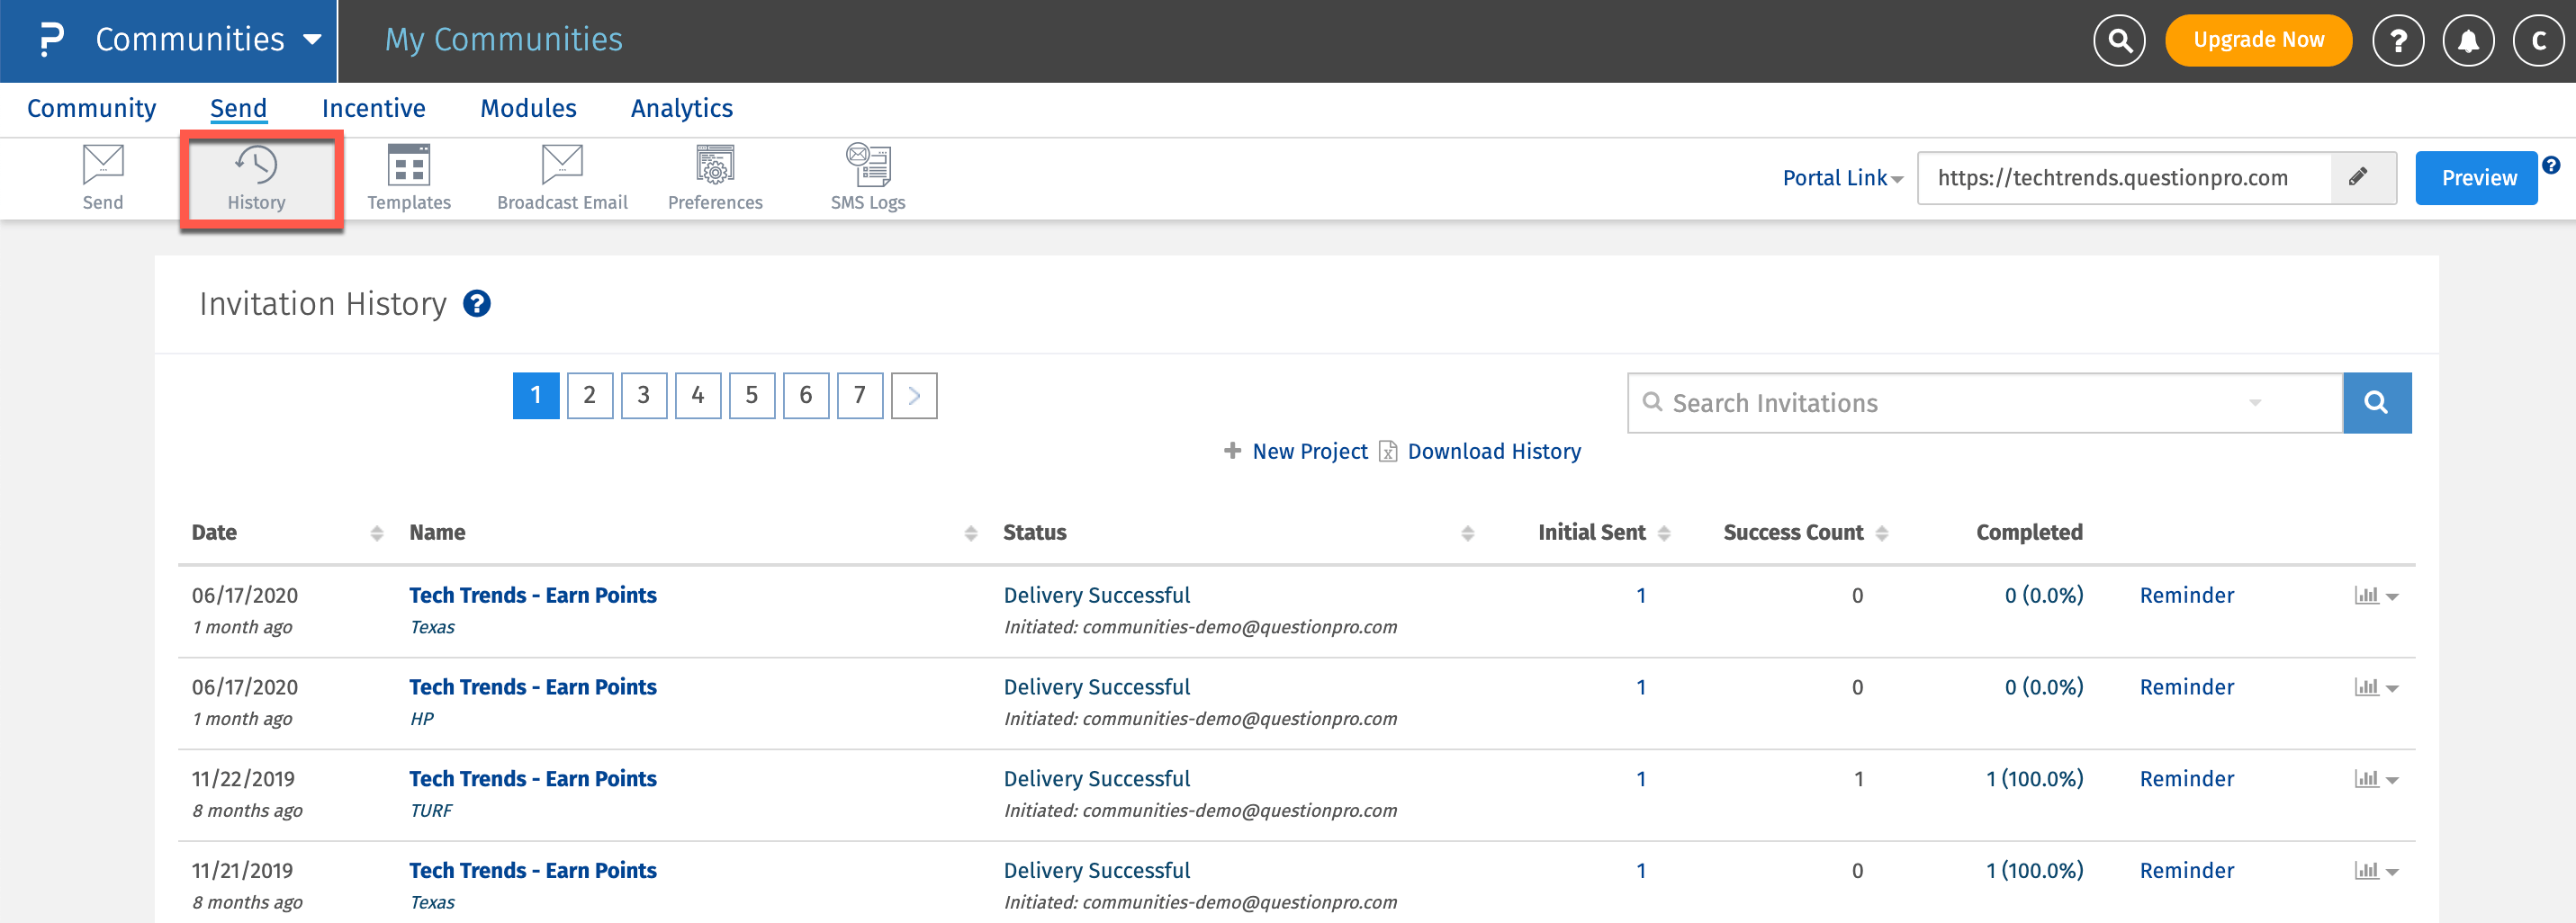
Task: Switch to the Analytics tab
Action: pos(681,108)
